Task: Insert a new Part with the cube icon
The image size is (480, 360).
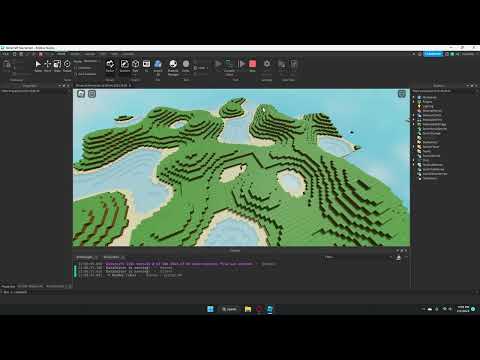Action: [135, 65]
